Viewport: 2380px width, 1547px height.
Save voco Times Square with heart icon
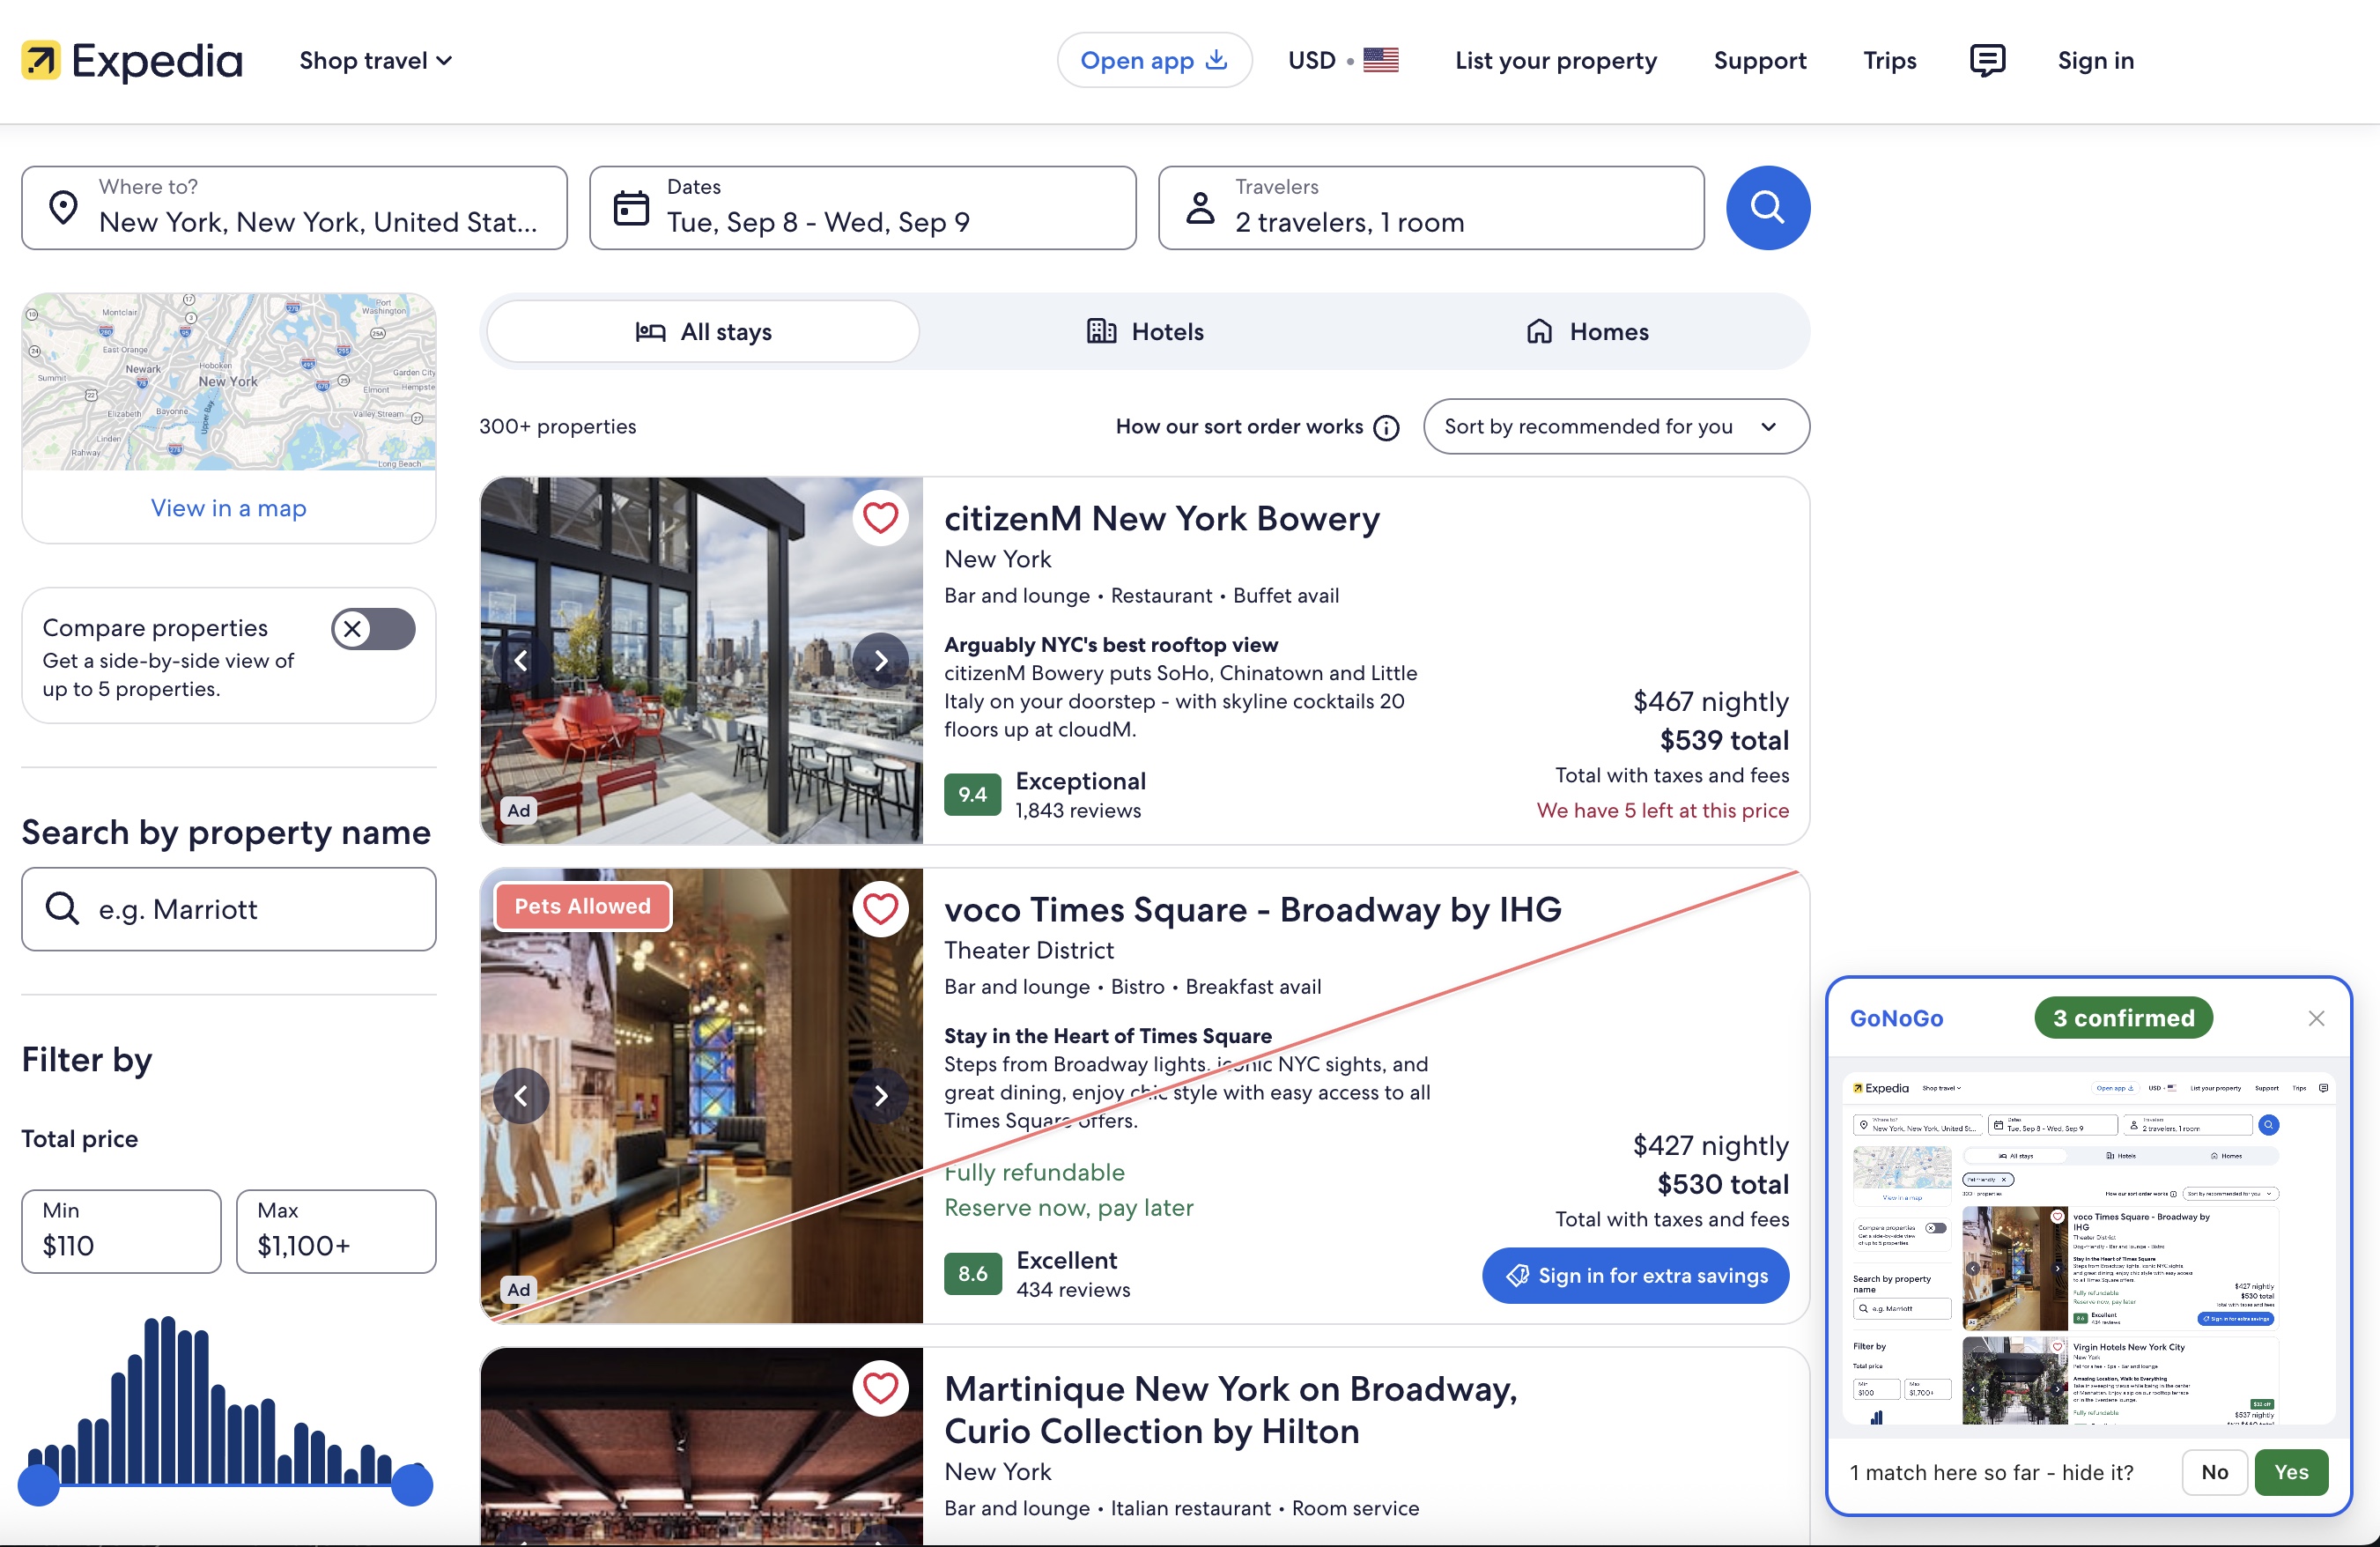pos(880,909)
